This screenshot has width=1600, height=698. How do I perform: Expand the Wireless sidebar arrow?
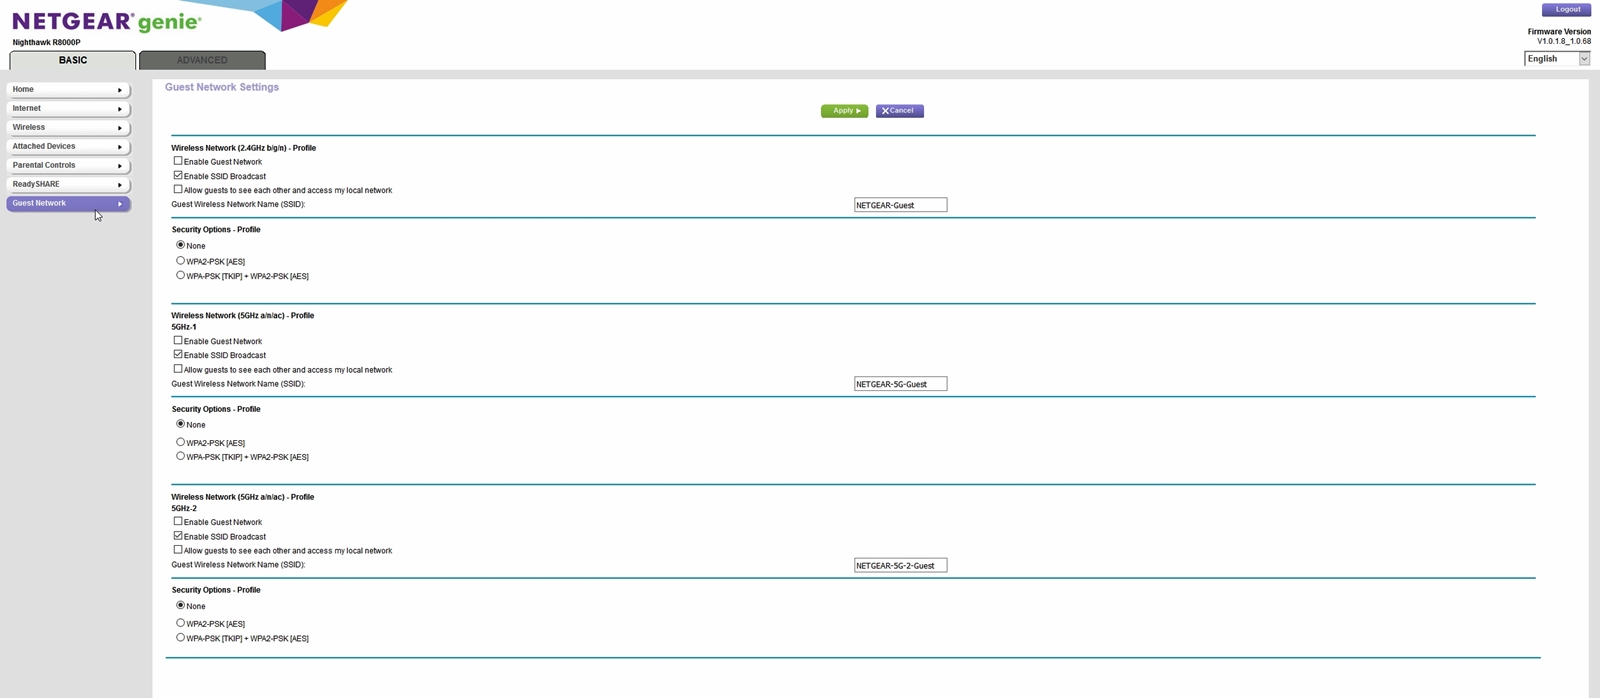(120, 128)
